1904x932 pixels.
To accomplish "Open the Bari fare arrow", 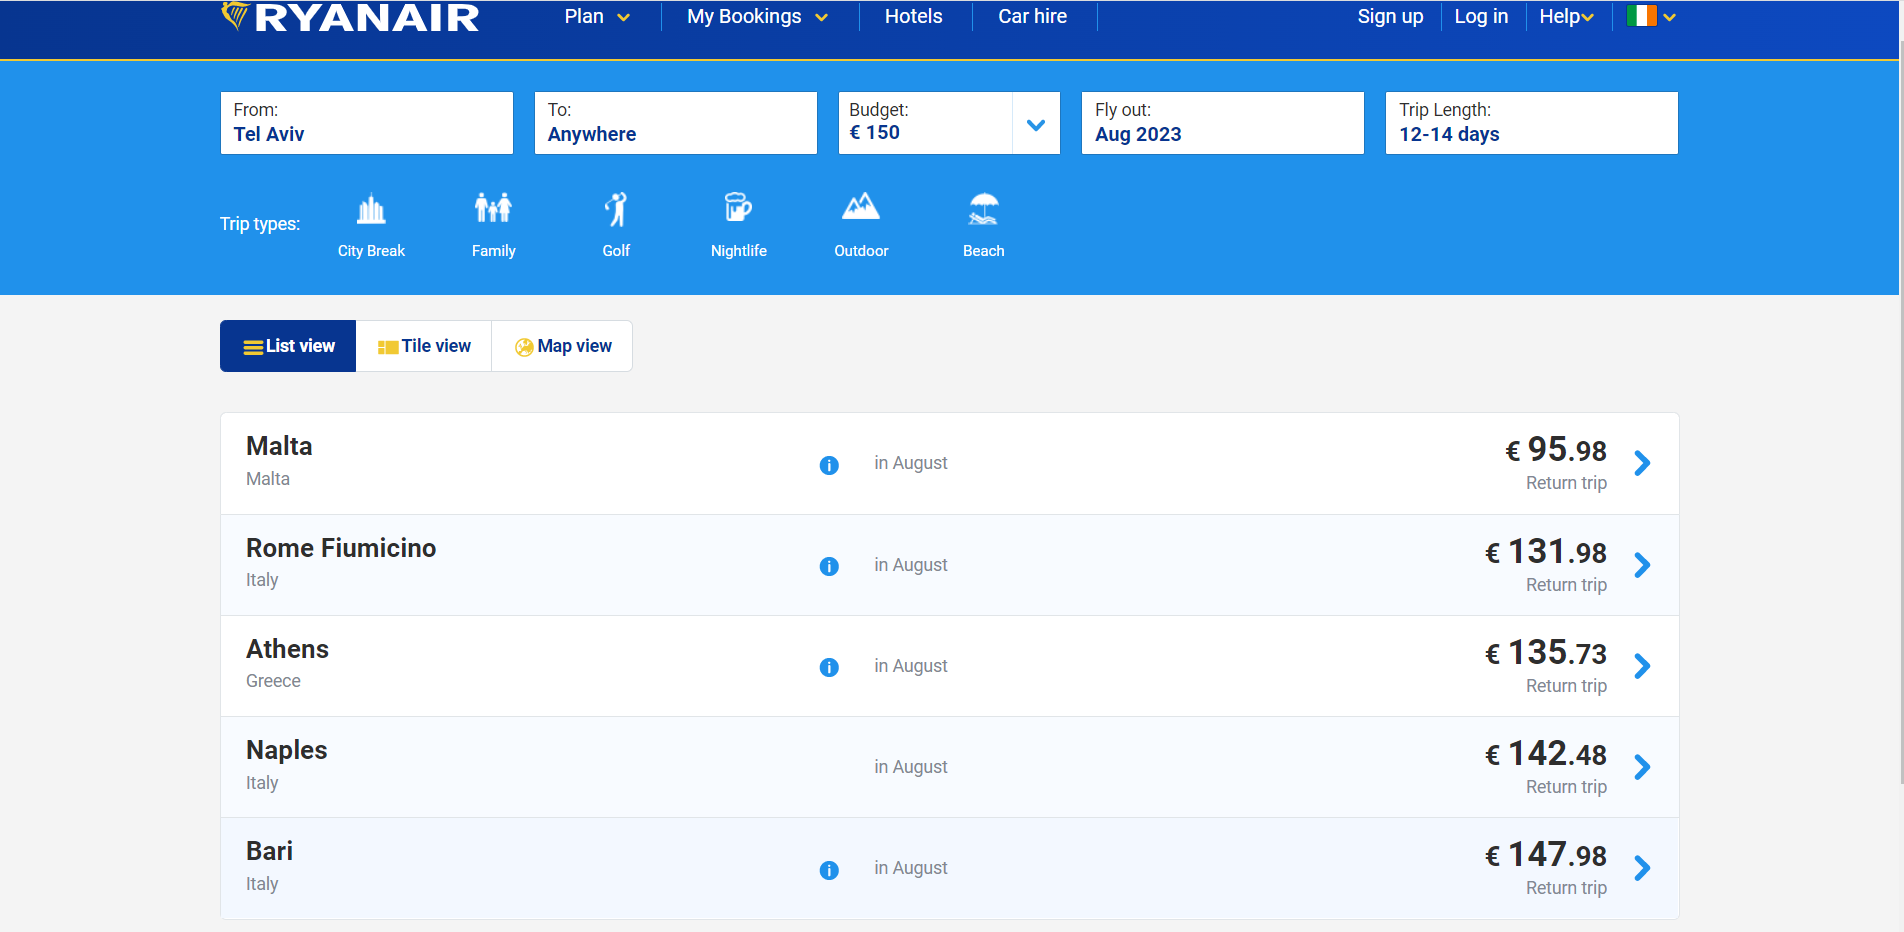I will click(1642, 868).
